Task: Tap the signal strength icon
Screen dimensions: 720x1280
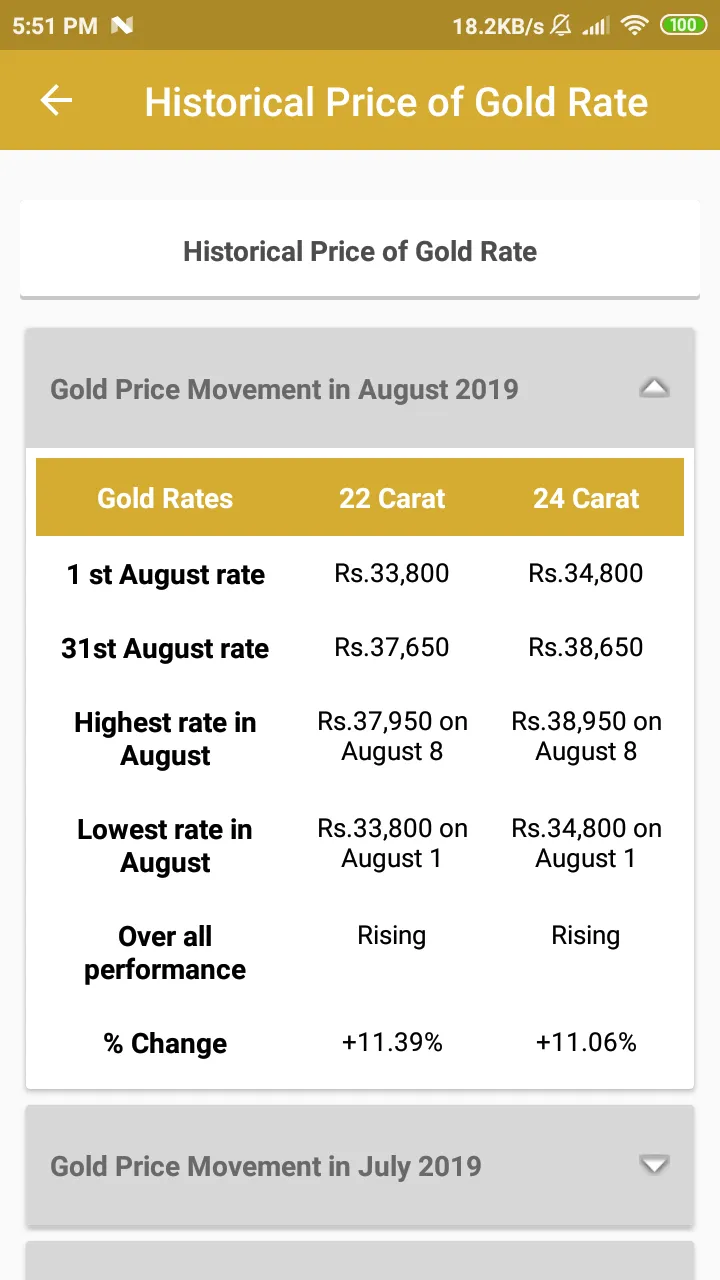Action: point(597,26)
